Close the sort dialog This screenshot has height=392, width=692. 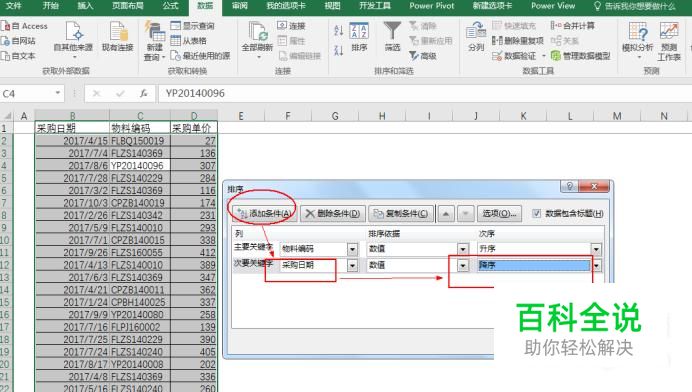coord(594,186)
